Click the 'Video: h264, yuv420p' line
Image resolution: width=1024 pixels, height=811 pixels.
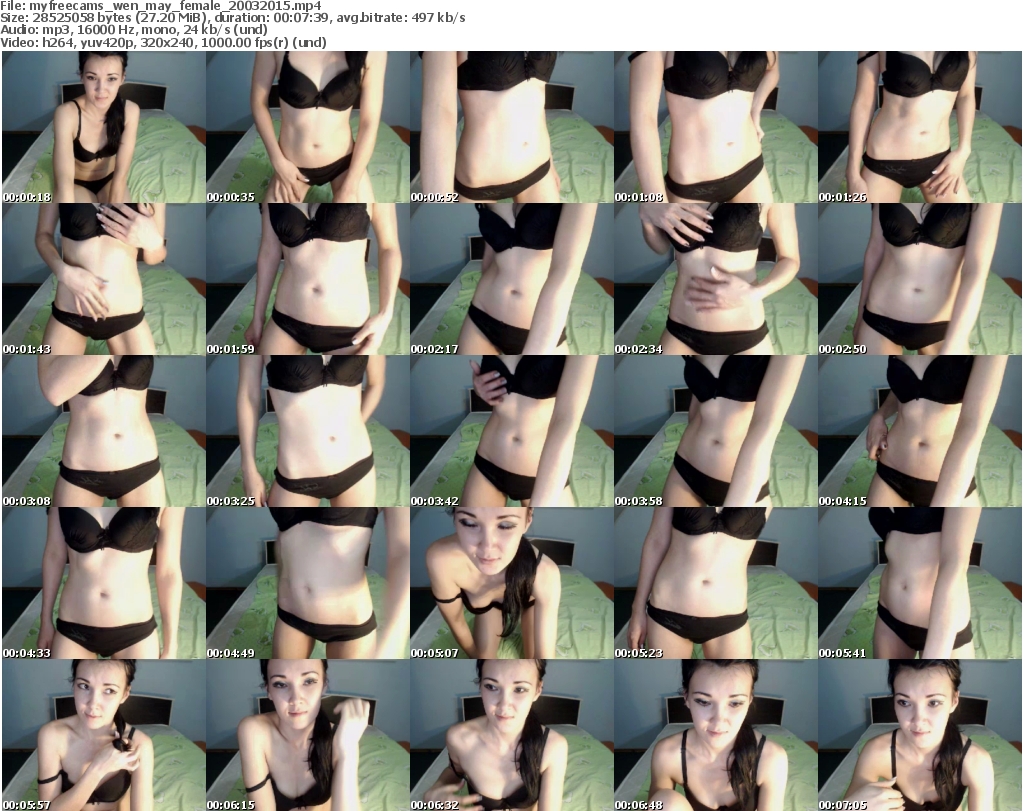point(163,42)
